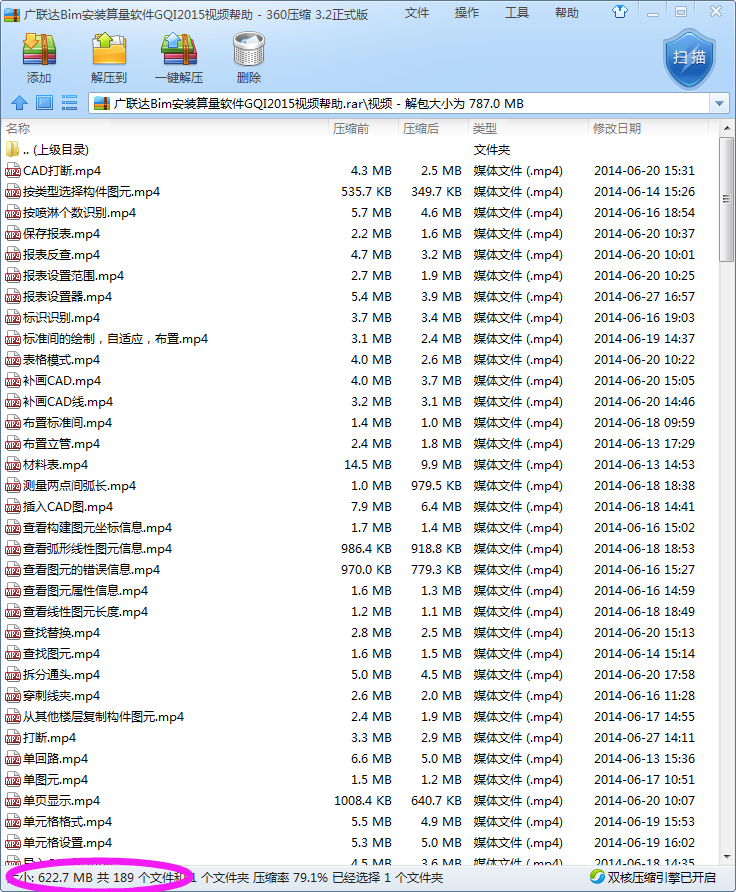736x892 pixels.
Task: Select the 插入CAD图.mp4 file icon
Action: 13,506
